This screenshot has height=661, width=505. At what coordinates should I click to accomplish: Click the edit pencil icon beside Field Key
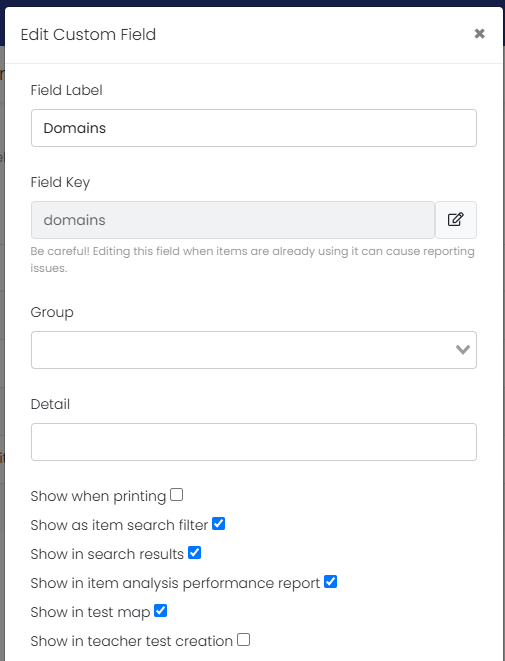(x=456, y=220)
